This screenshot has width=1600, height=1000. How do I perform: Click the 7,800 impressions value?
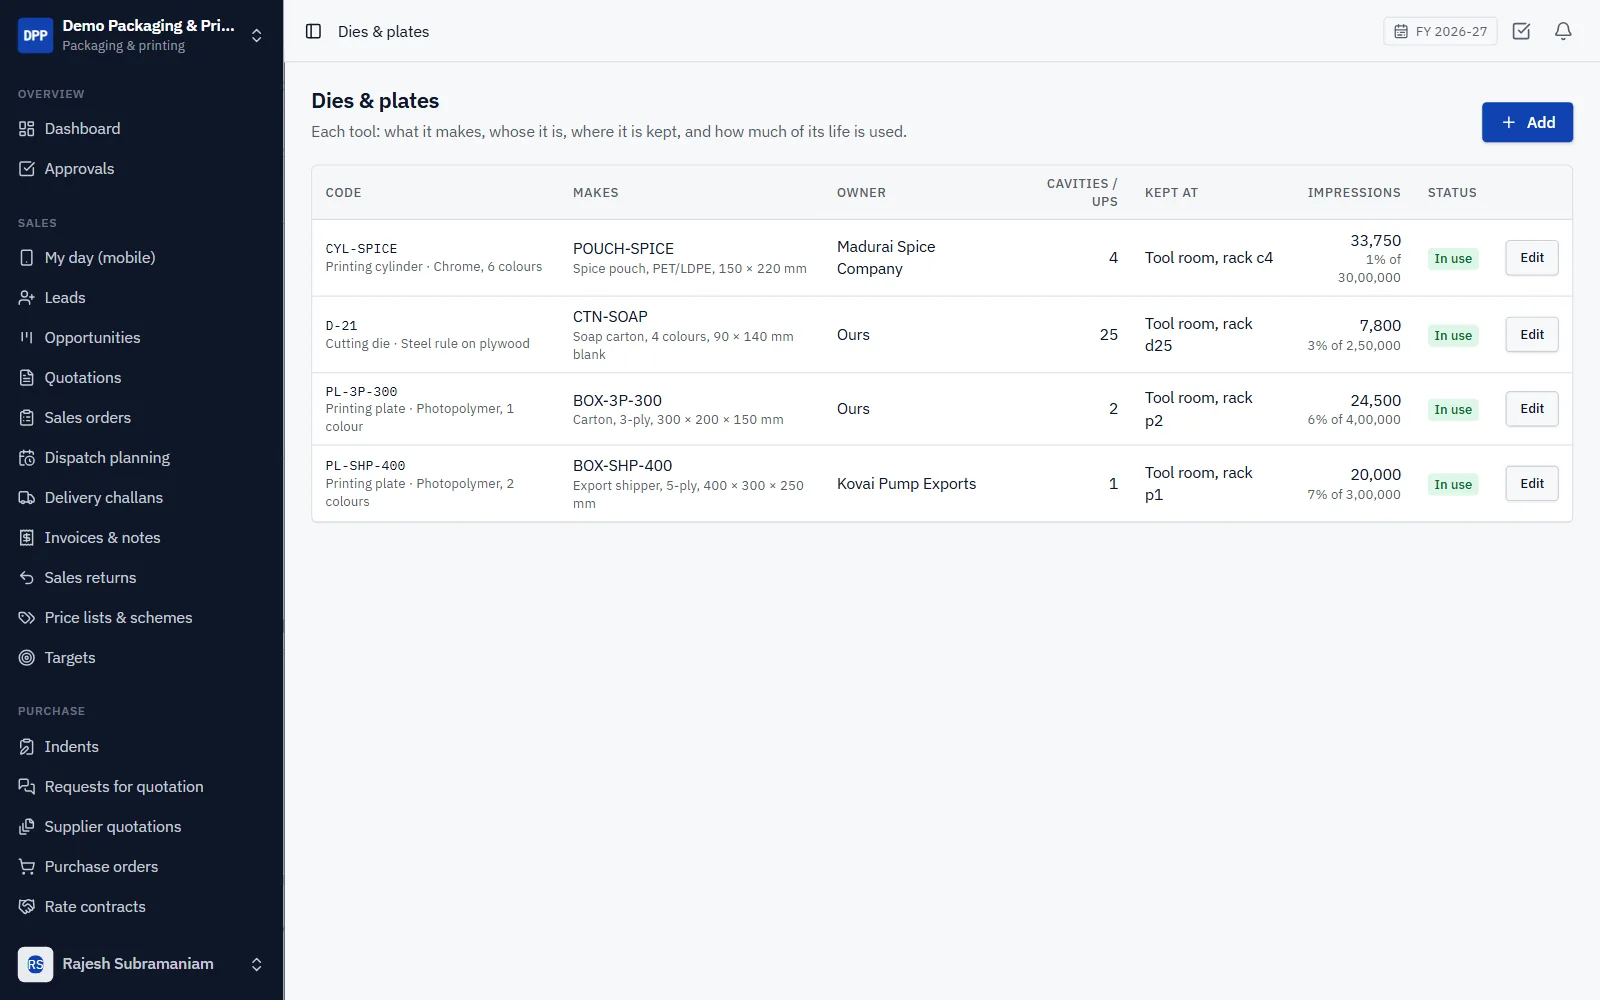[1380, 326]
